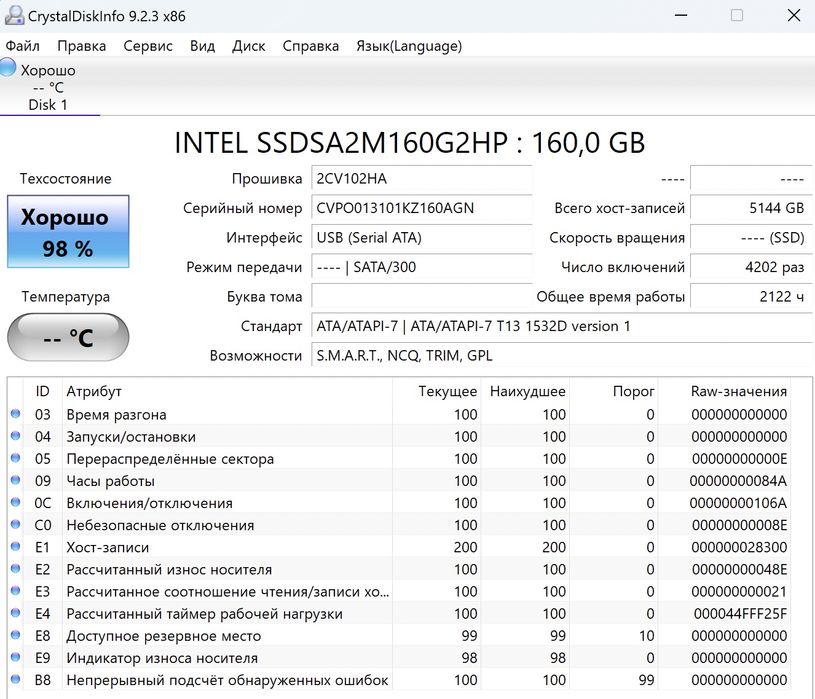Open the Сервис menu
This screenshot has height=699, width=815.
pyautogui.click(x=148, y=46)
